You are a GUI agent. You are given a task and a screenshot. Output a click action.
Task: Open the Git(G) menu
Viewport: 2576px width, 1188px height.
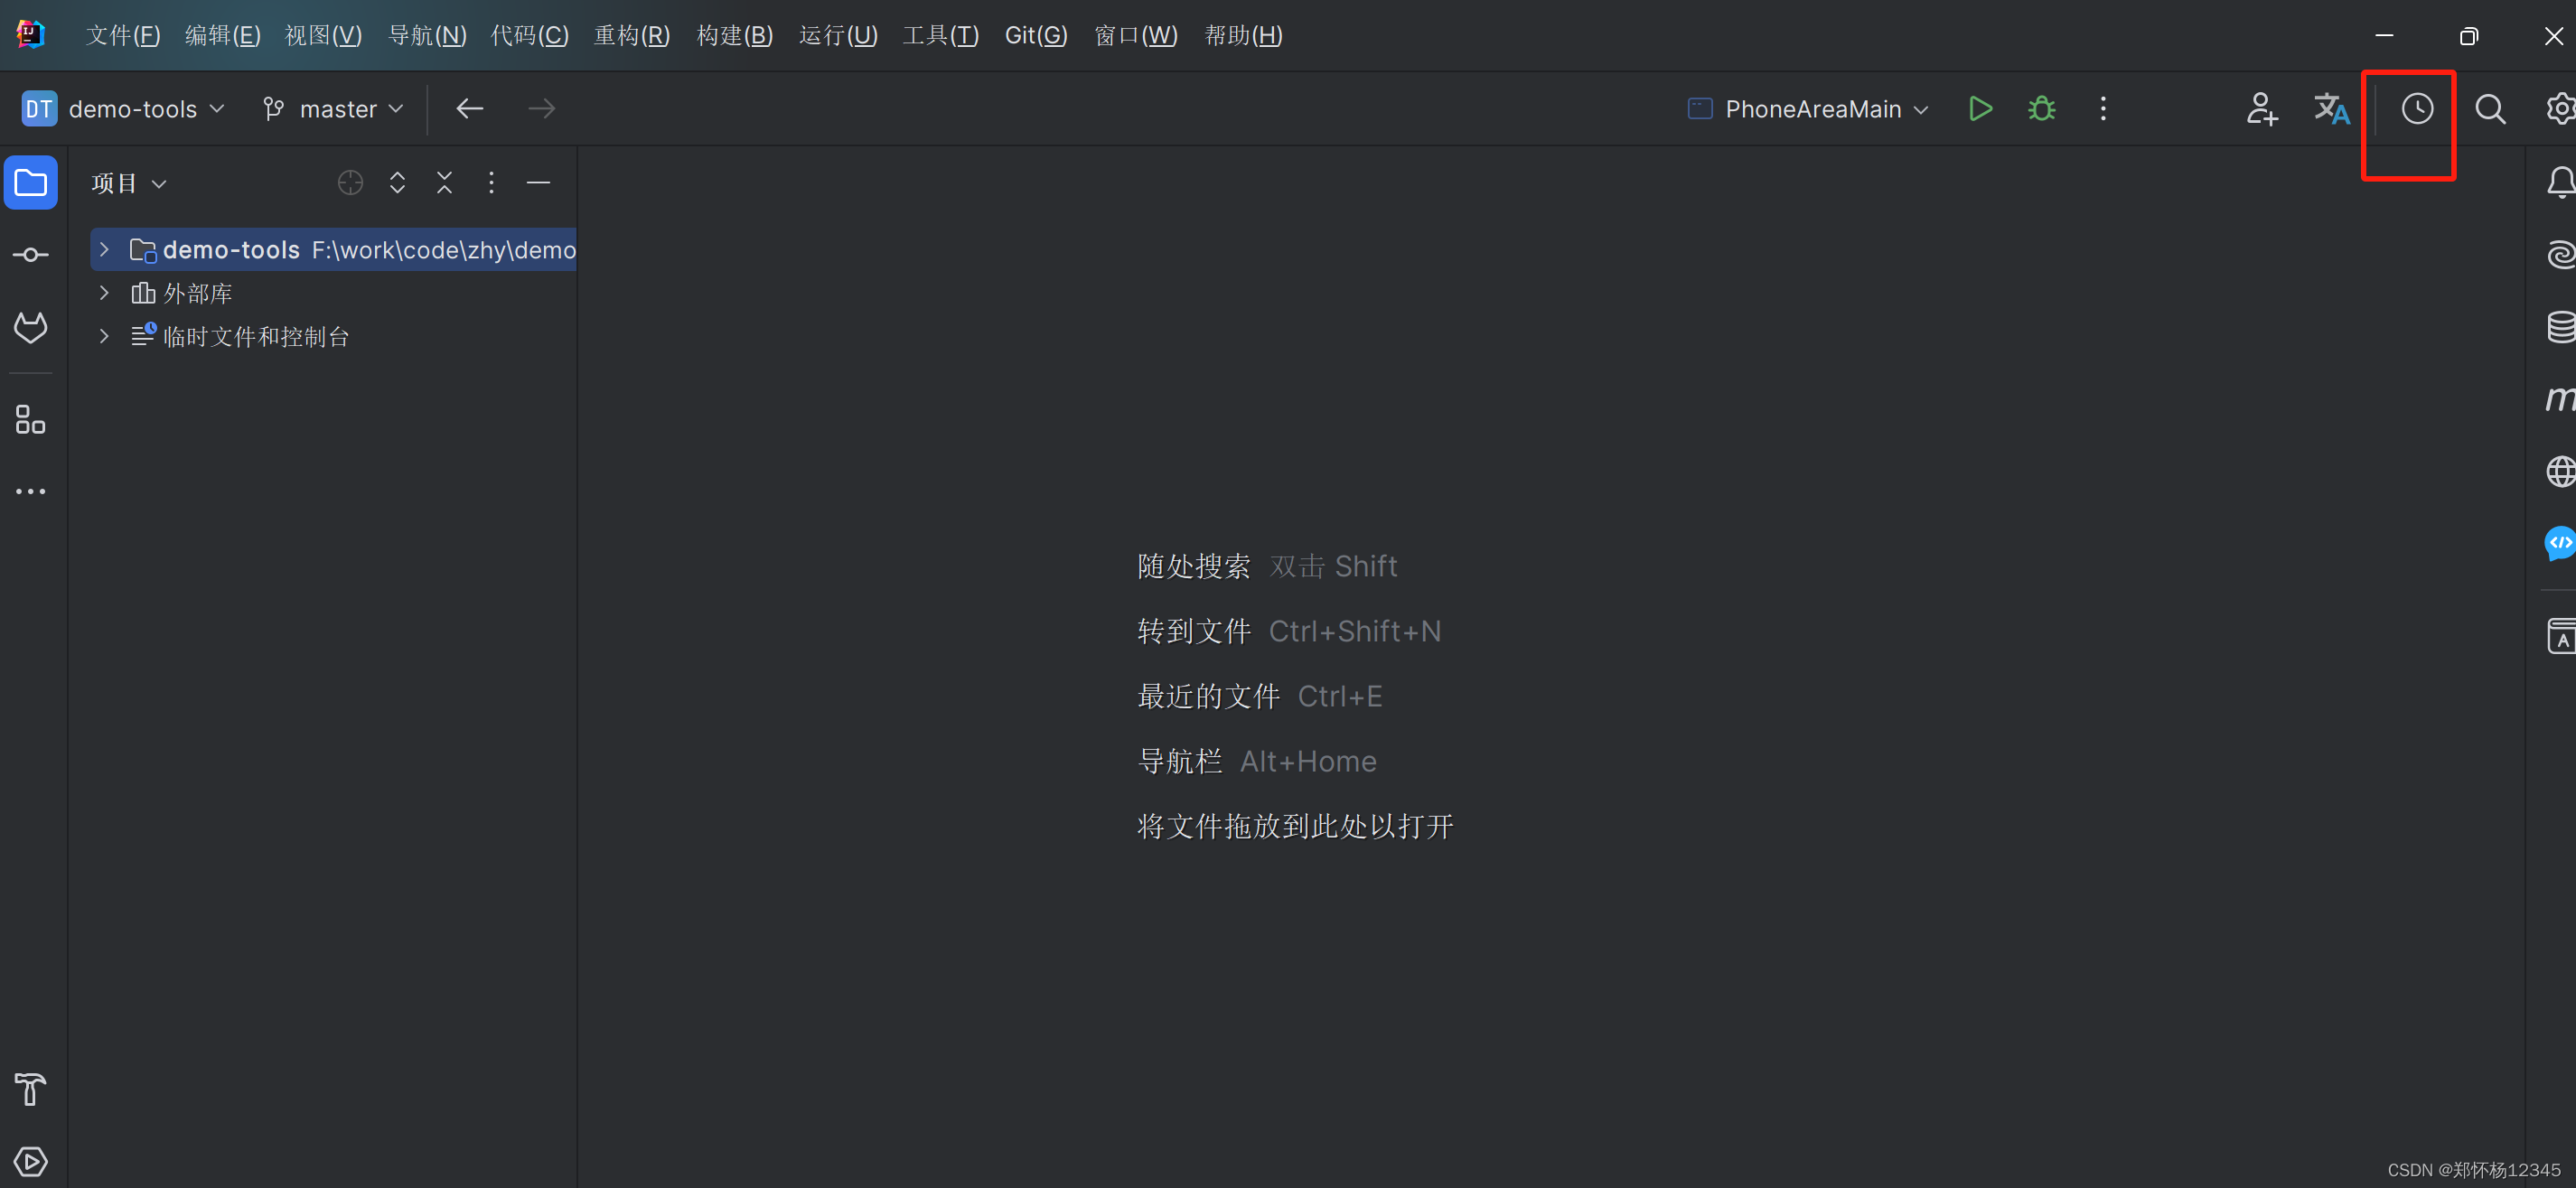pos(1035,35)
